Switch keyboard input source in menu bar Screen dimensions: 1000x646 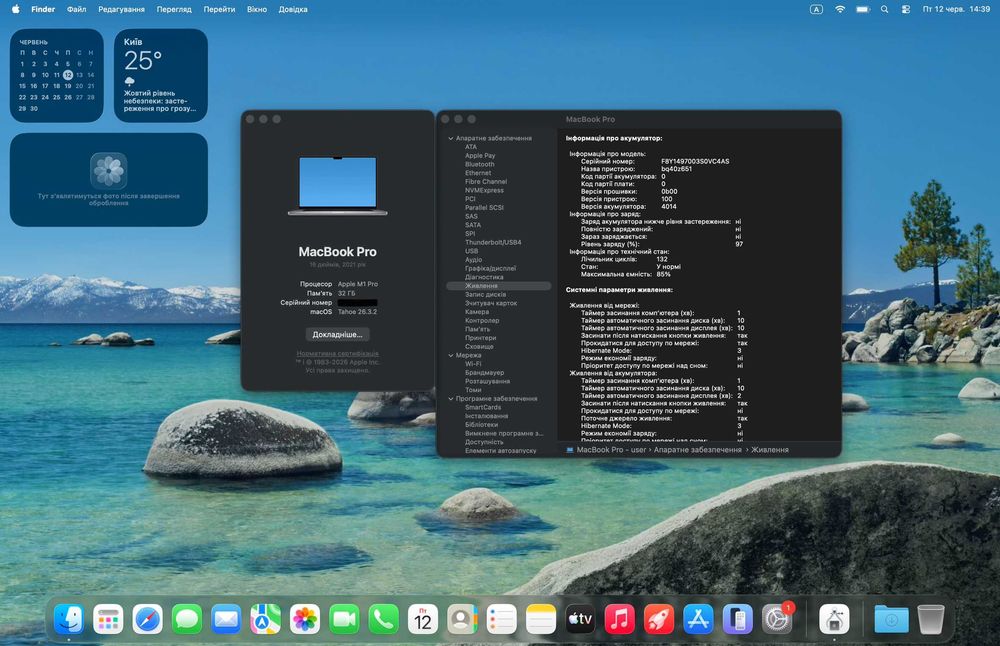point(816,9)
